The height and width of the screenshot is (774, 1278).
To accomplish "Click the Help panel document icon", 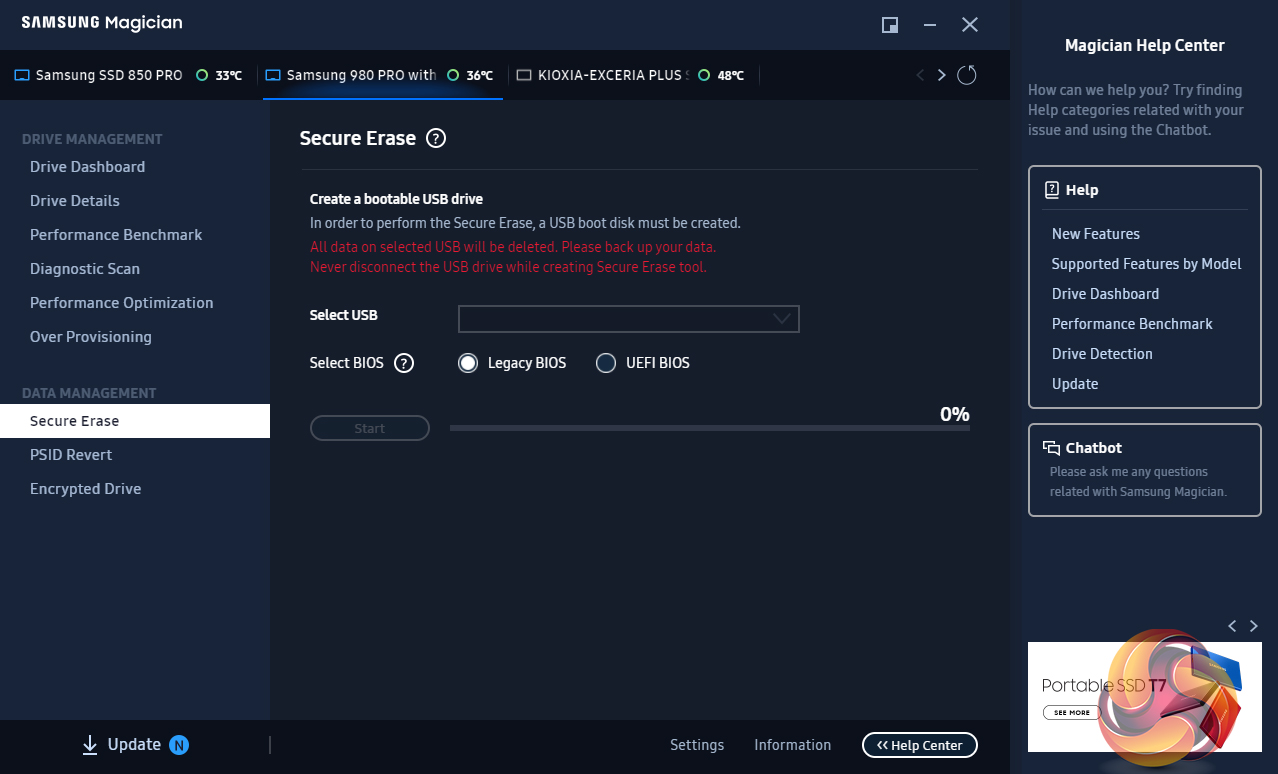I will (x=1052, y=190).
